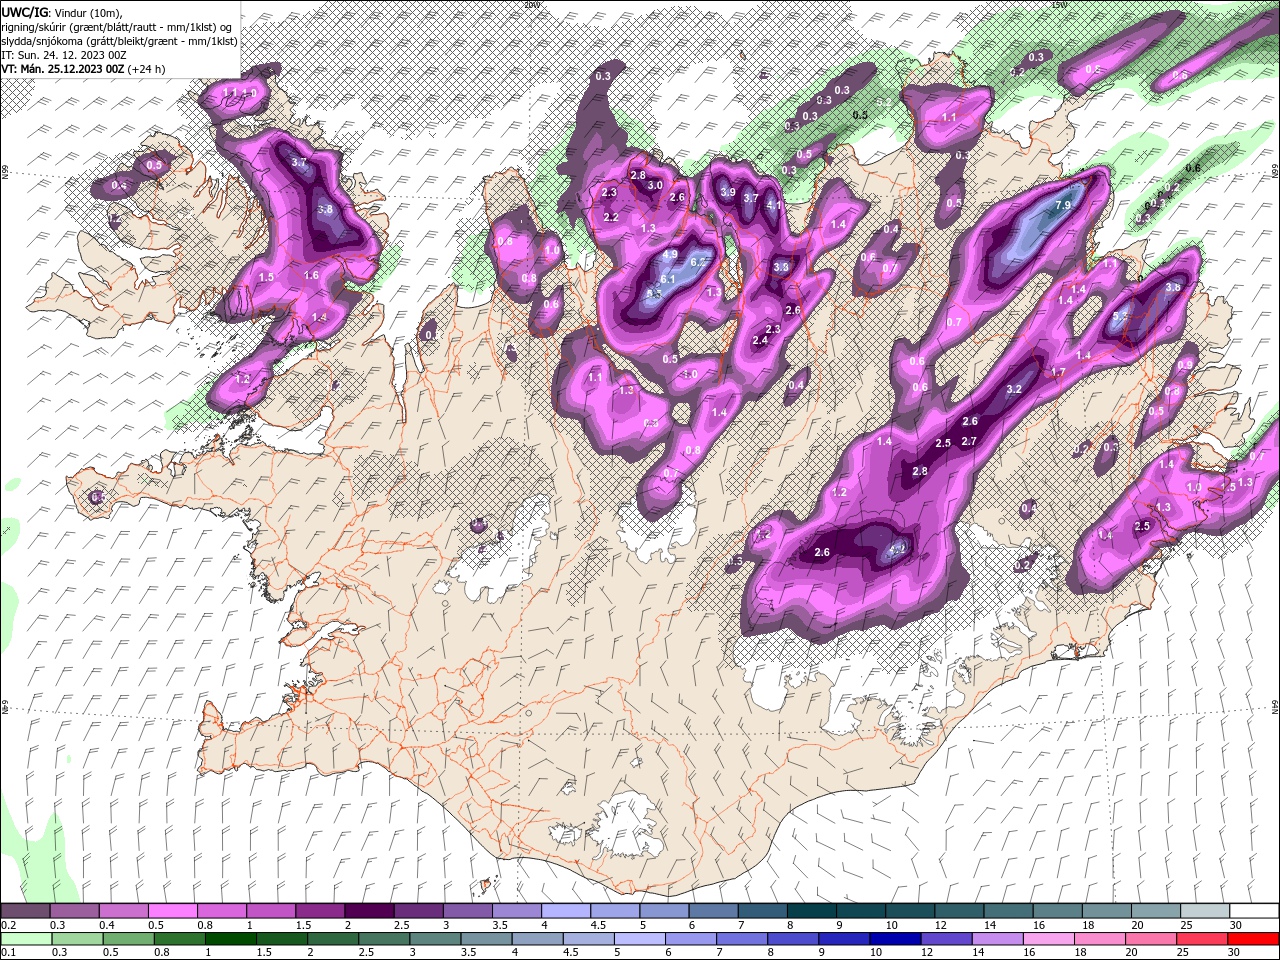This screenshot has width=1280, height=960.
Task: Select the rain scale swatch between 10 and 12
Action: click(x=894, y=938)
